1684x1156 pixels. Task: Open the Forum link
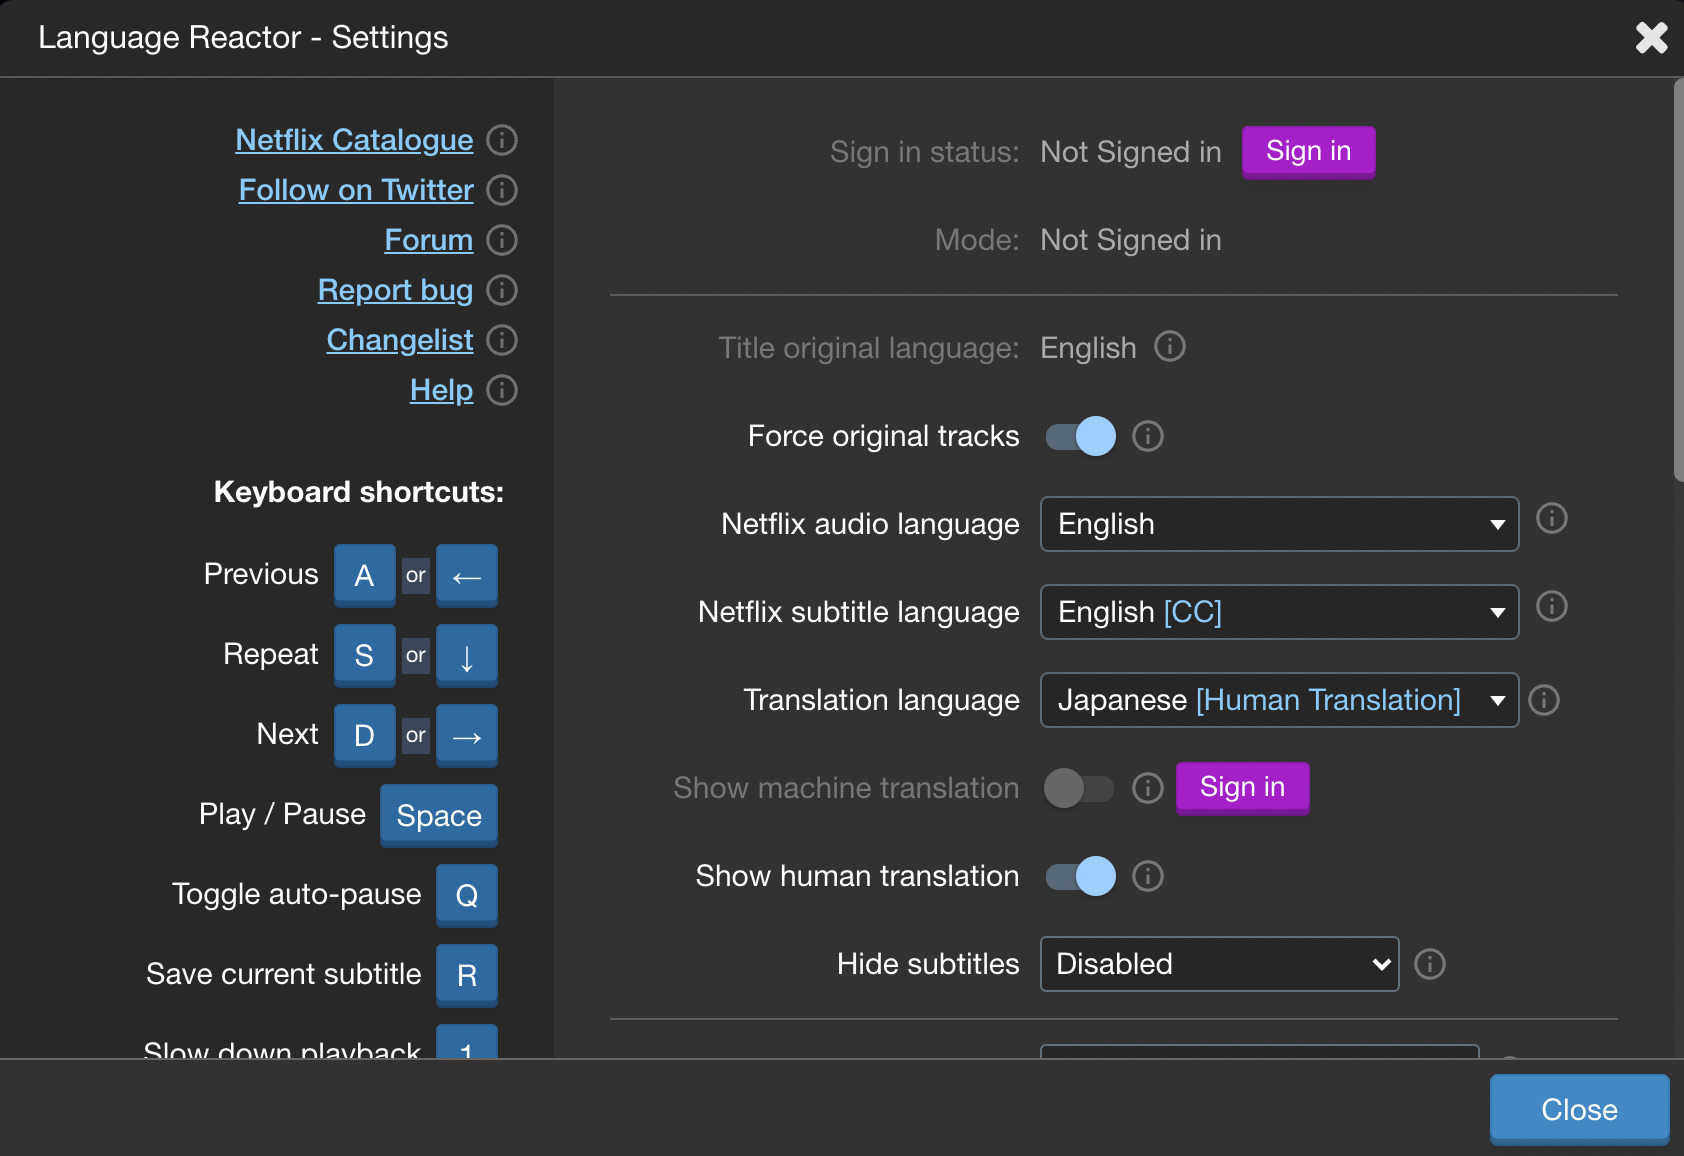click(429, 240)
